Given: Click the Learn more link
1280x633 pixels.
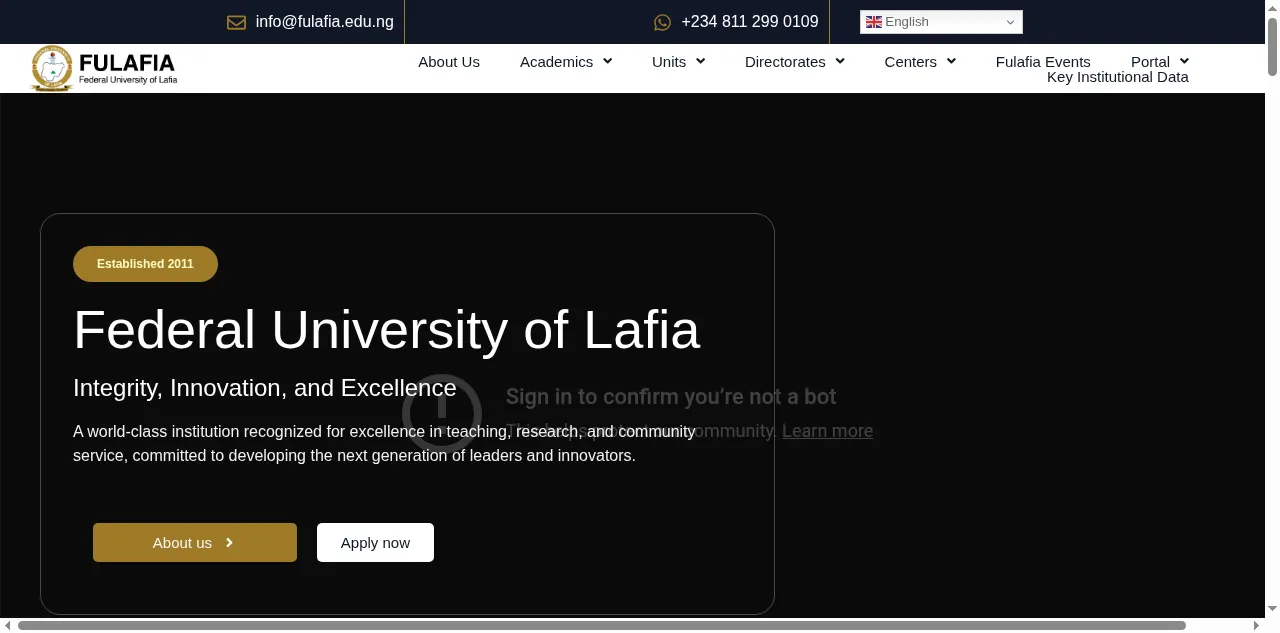Looking at the screenshot, I should [827, 431].
